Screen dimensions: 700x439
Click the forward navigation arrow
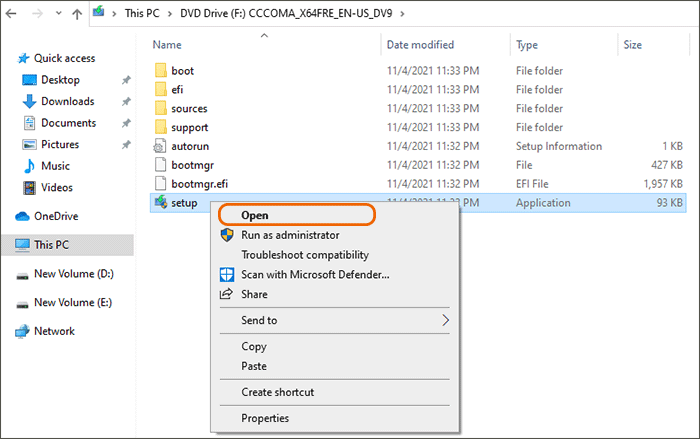[40, 15]
